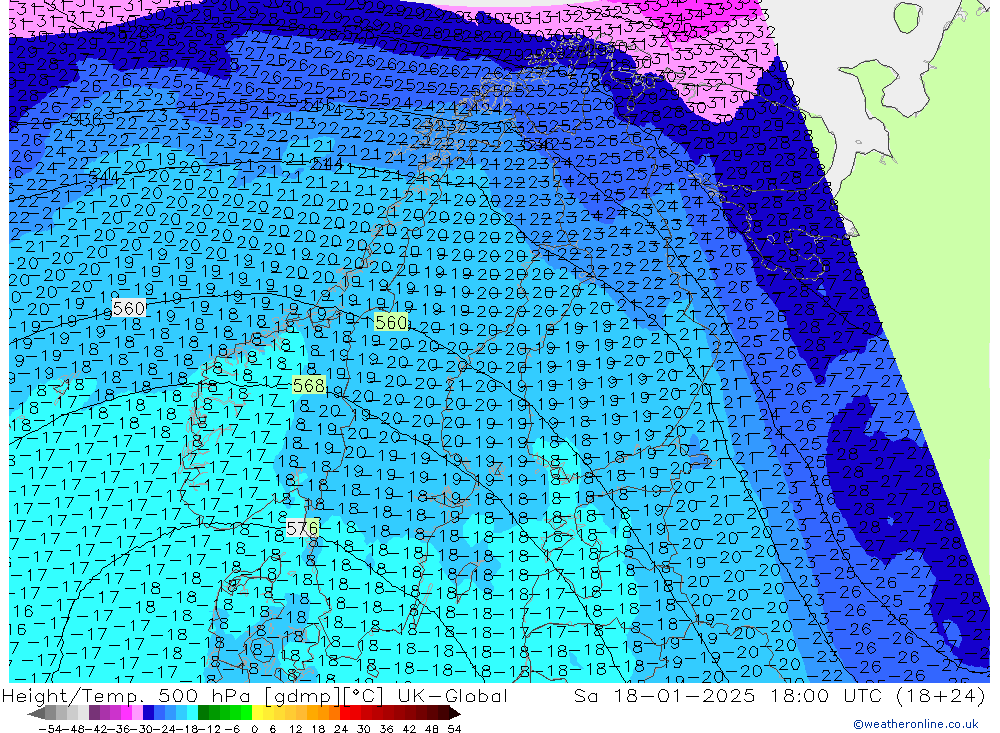Click the -54 legend scale value
Screen dimensions: 1000x733
(50, 729)
